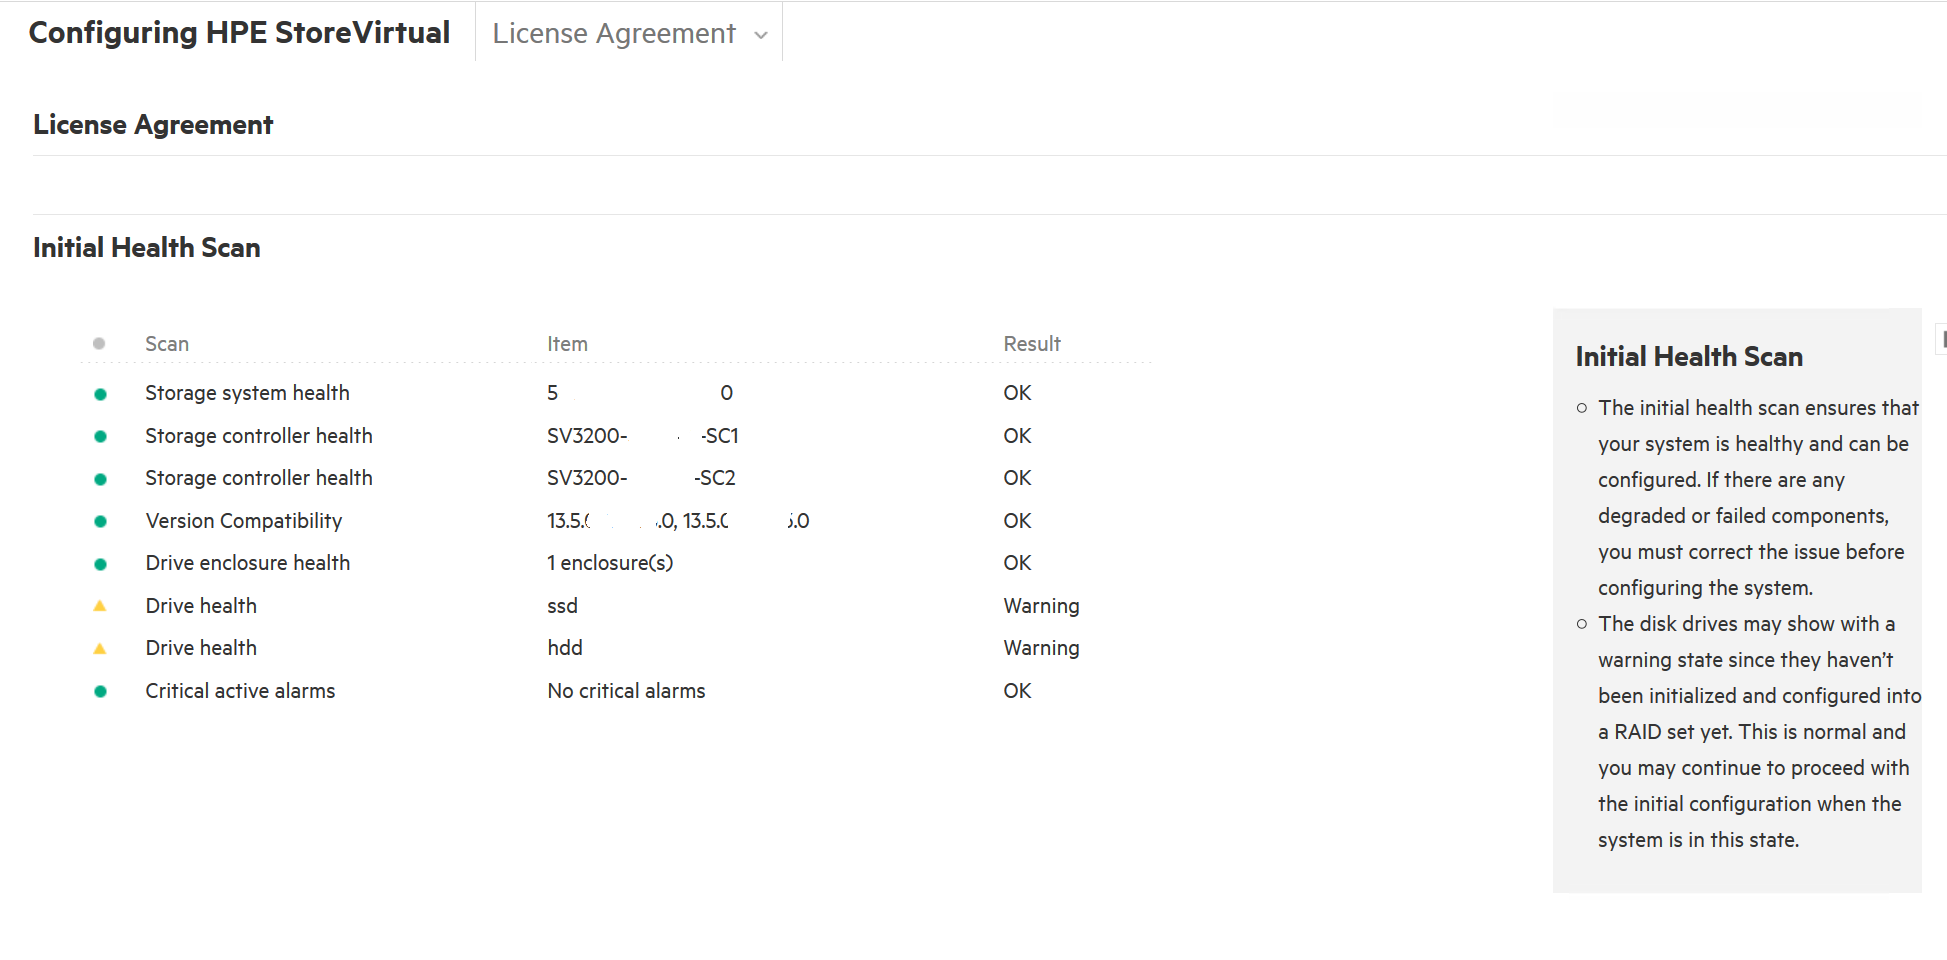Click green status icon for Storage system health
This screenshot has height=960, width=1947.
pyautogui.click(x=100, y=394)
